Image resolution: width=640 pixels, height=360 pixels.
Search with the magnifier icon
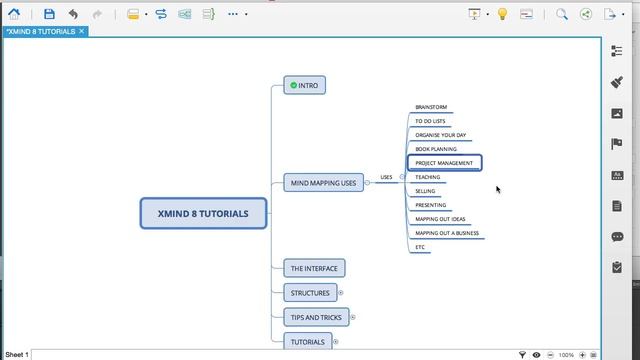(562, 14)
